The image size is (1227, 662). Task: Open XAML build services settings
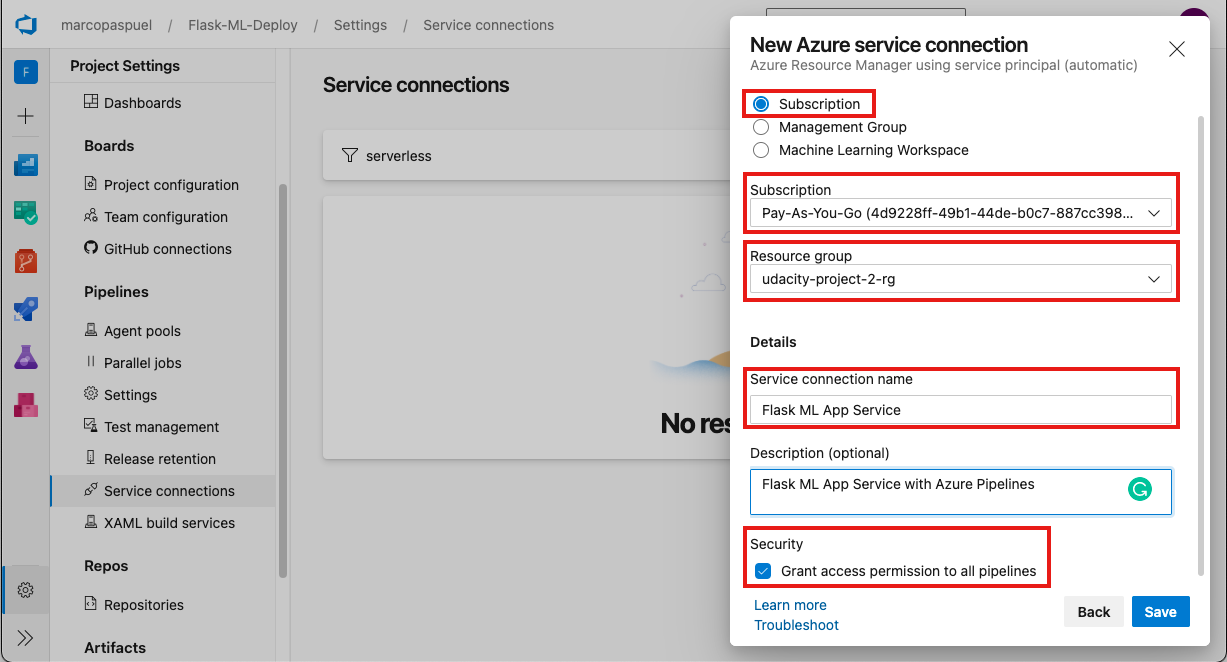tap(170, 523)
